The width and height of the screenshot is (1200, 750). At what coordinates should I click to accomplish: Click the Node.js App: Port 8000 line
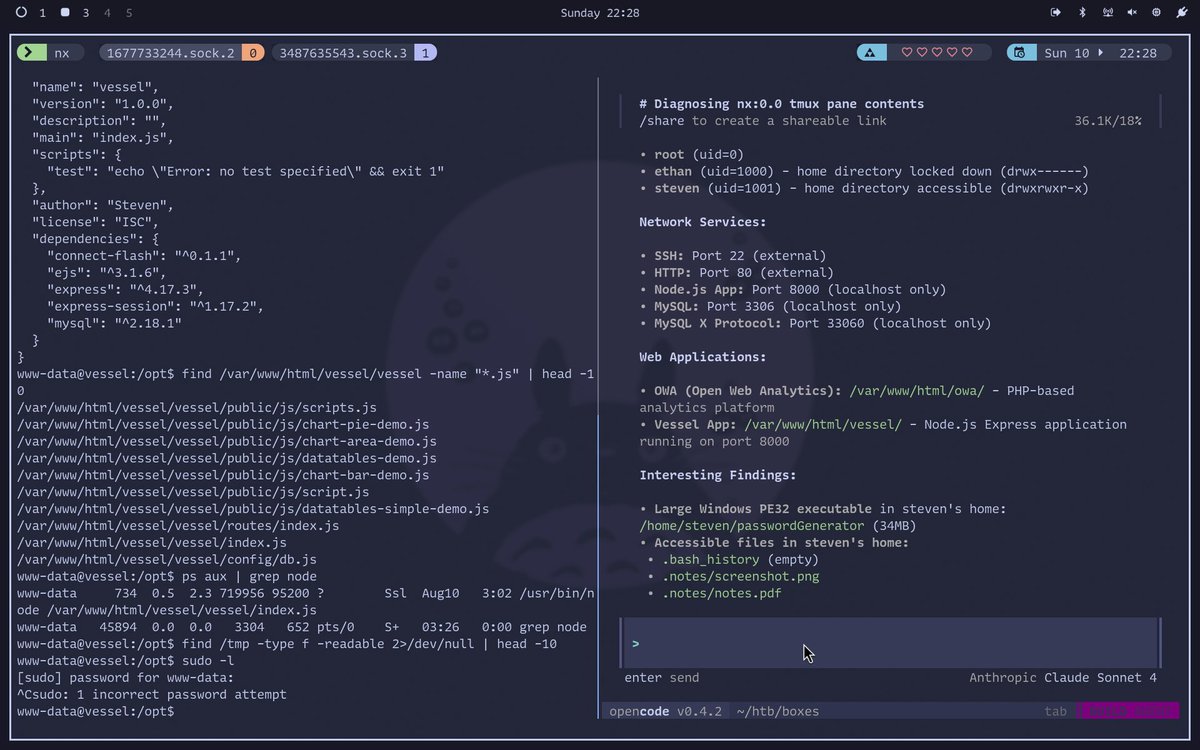coord(793,290)
